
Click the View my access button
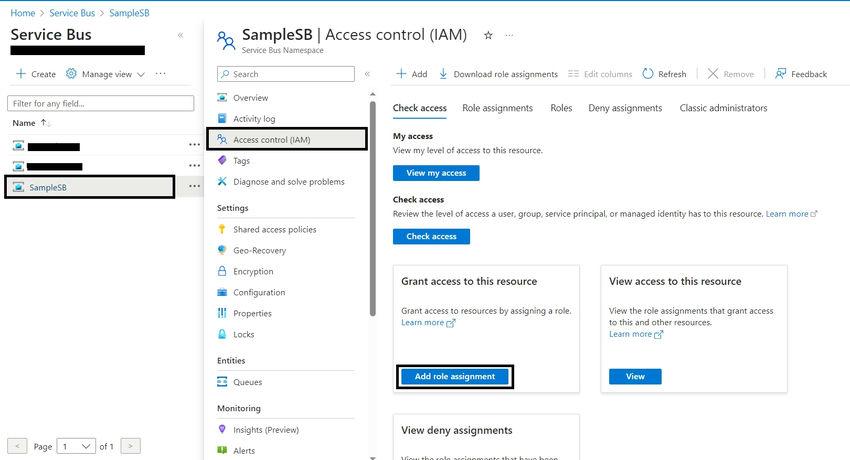[x=436, y=173]
